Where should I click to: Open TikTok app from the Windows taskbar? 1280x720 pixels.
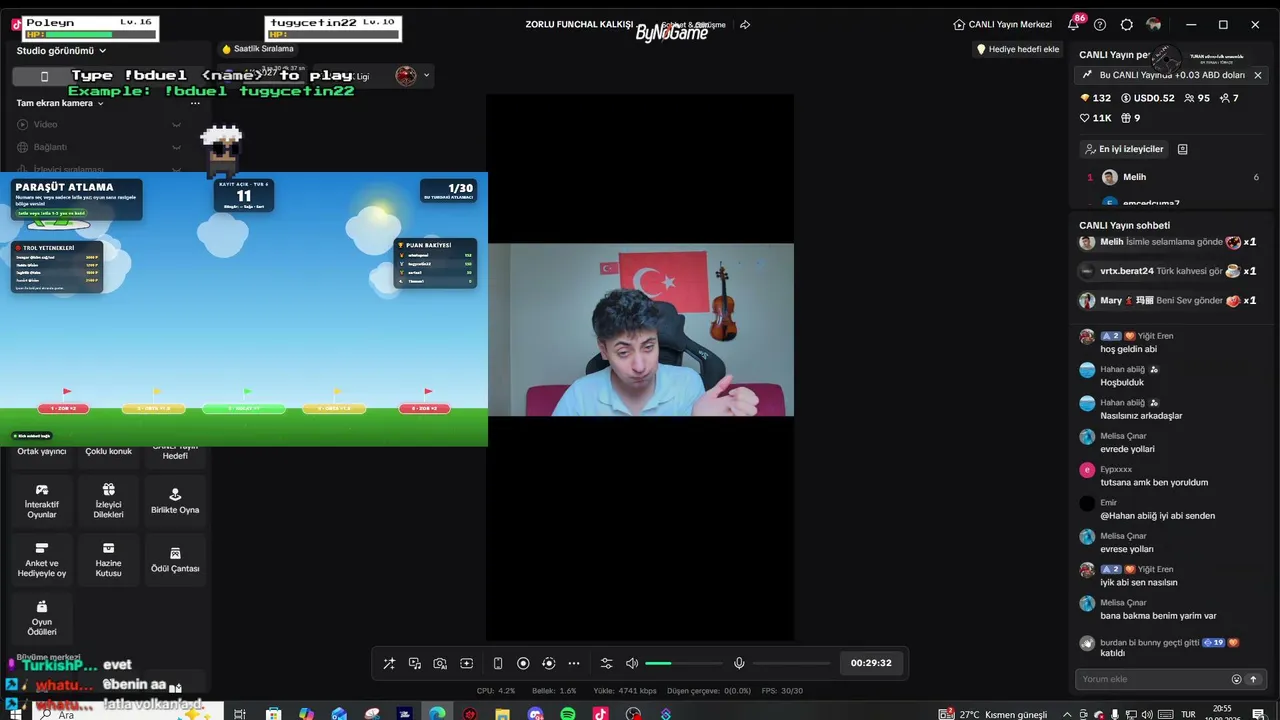point(600,714)
